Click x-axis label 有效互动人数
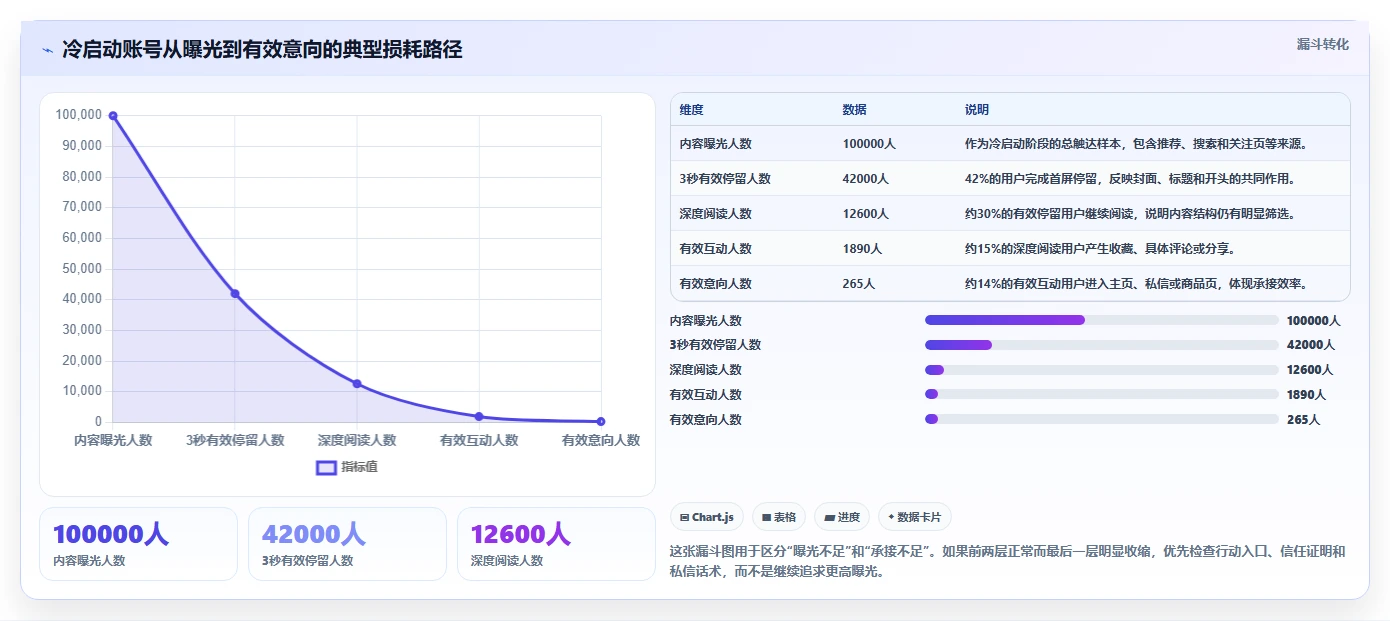 [x=479, y=440]
